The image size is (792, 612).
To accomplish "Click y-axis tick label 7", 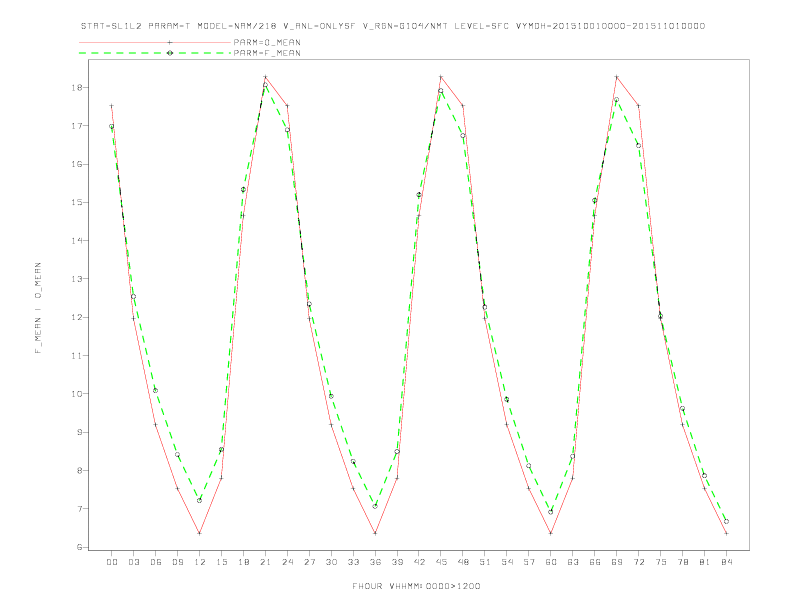I will [79, 508].
